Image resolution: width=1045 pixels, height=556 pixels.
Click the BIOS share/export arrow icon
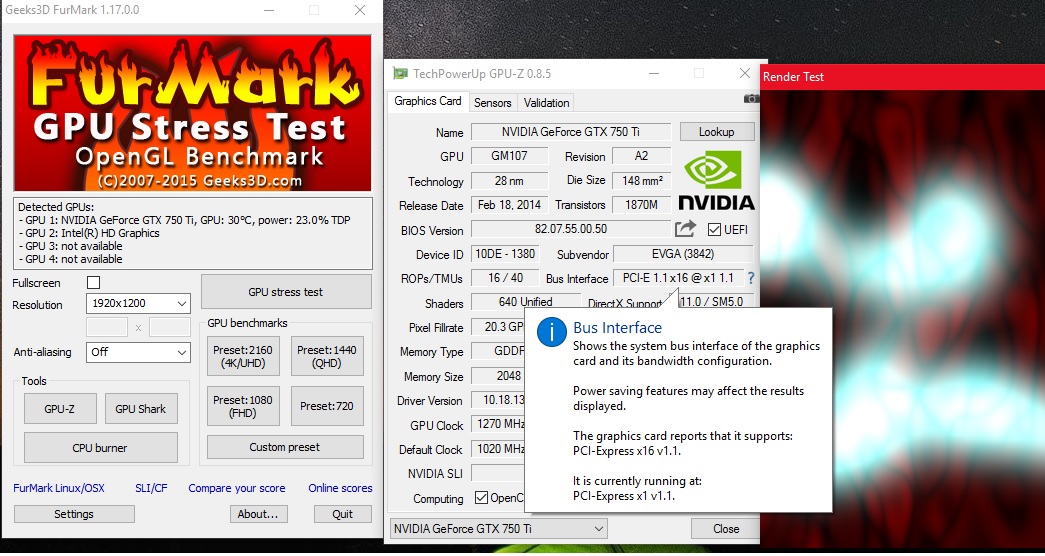[685, 229]
